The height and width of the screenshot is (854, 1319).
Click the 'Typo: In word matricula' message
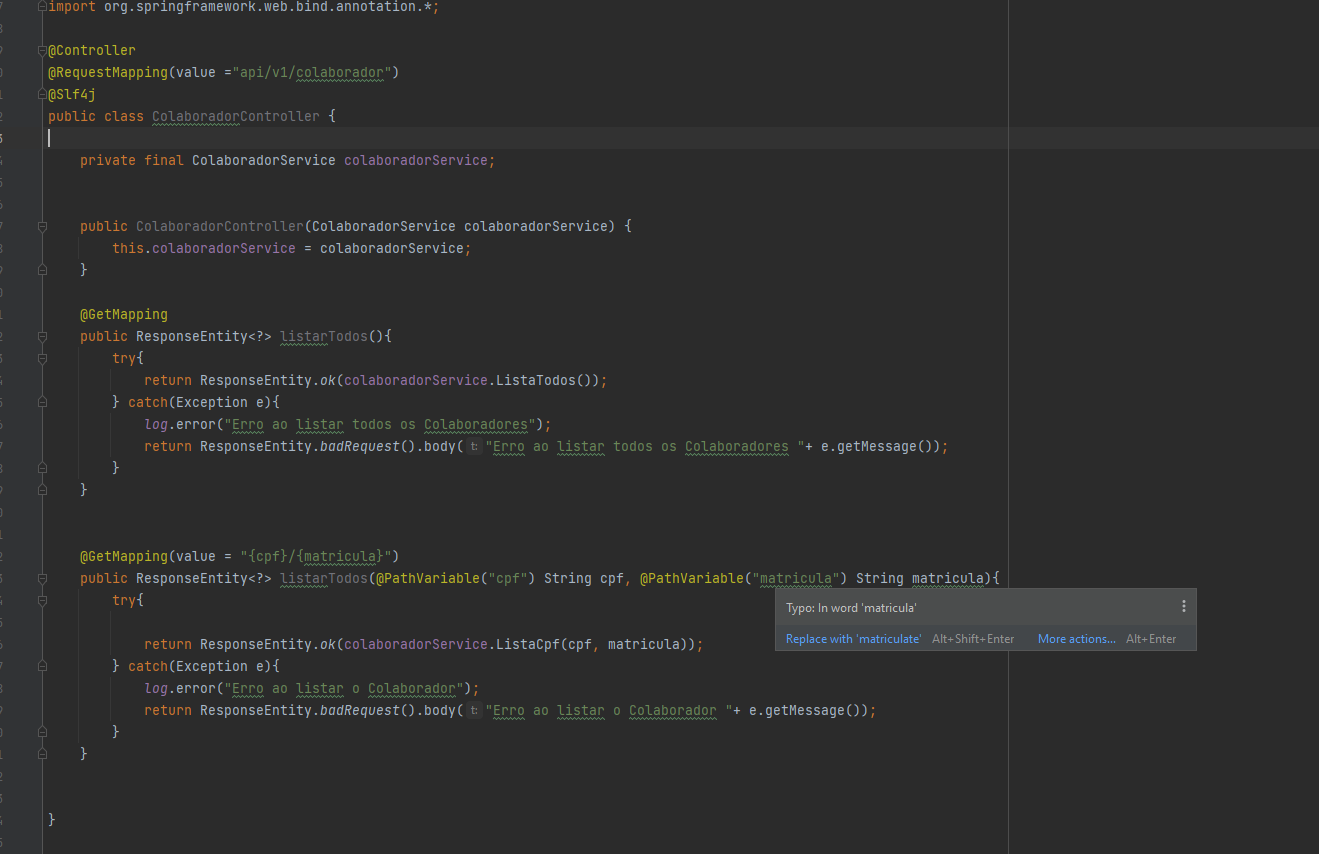coord(851,607)
